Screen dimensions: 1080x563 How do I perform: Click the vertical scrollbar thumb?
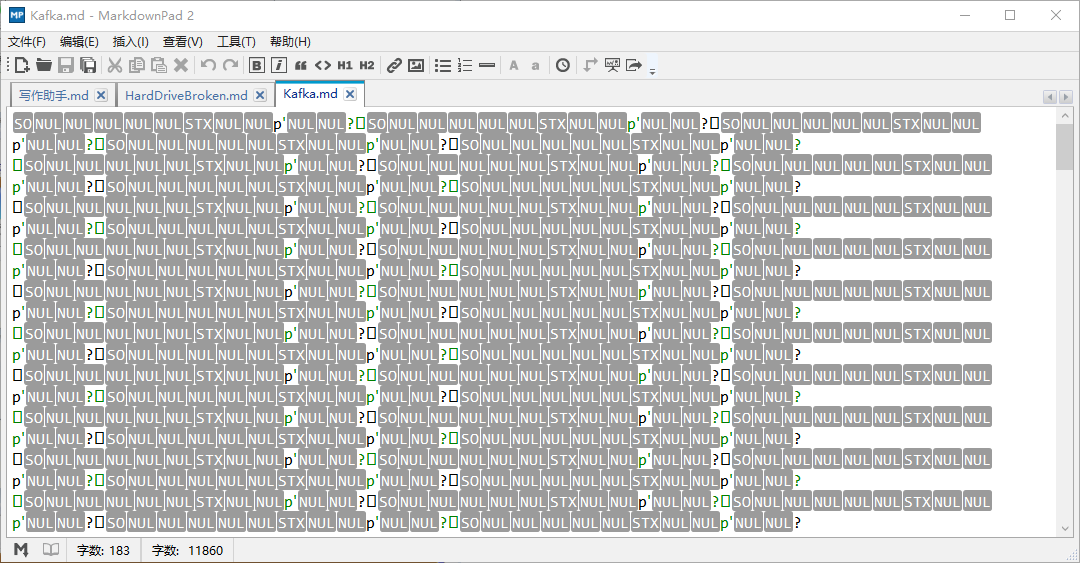pos(1065,147)
